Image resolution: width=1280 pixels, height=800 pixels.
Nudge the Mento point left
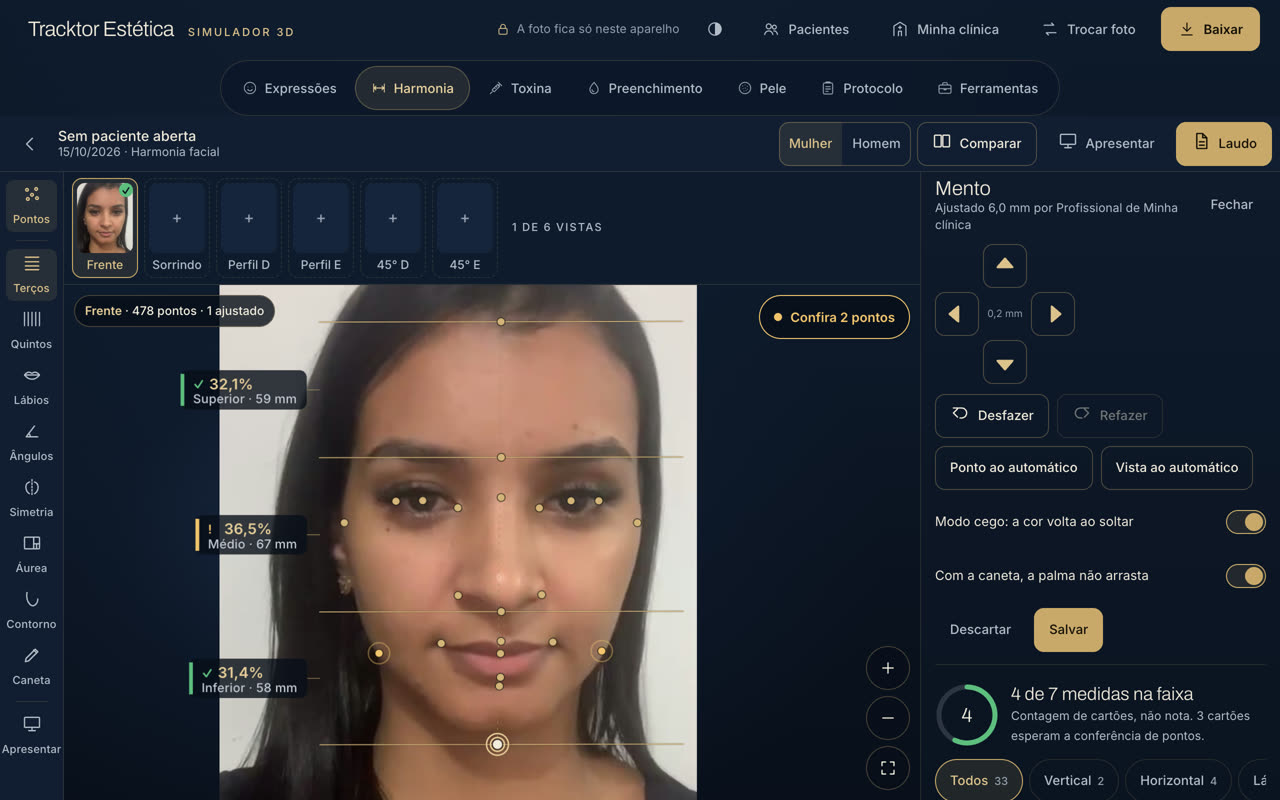click(x=957, y=314)
